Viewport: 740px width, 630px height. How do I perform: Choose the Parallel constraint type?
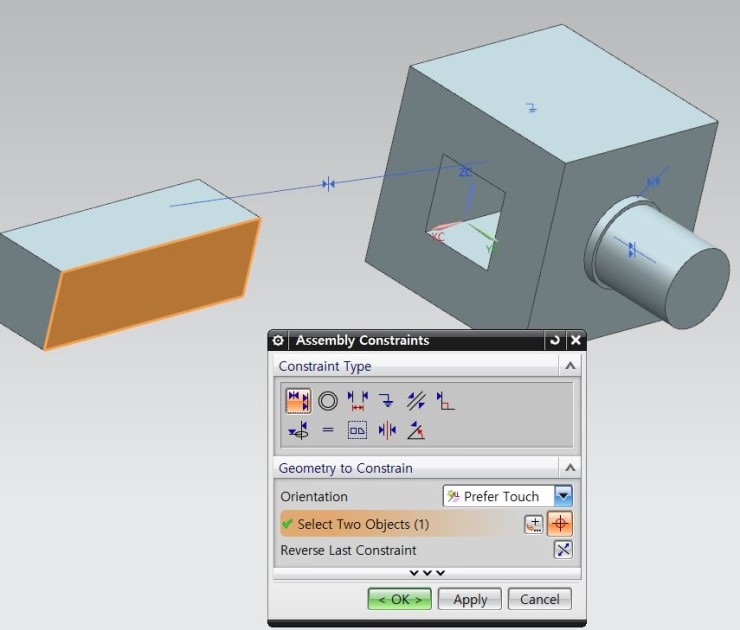[416, 401]
